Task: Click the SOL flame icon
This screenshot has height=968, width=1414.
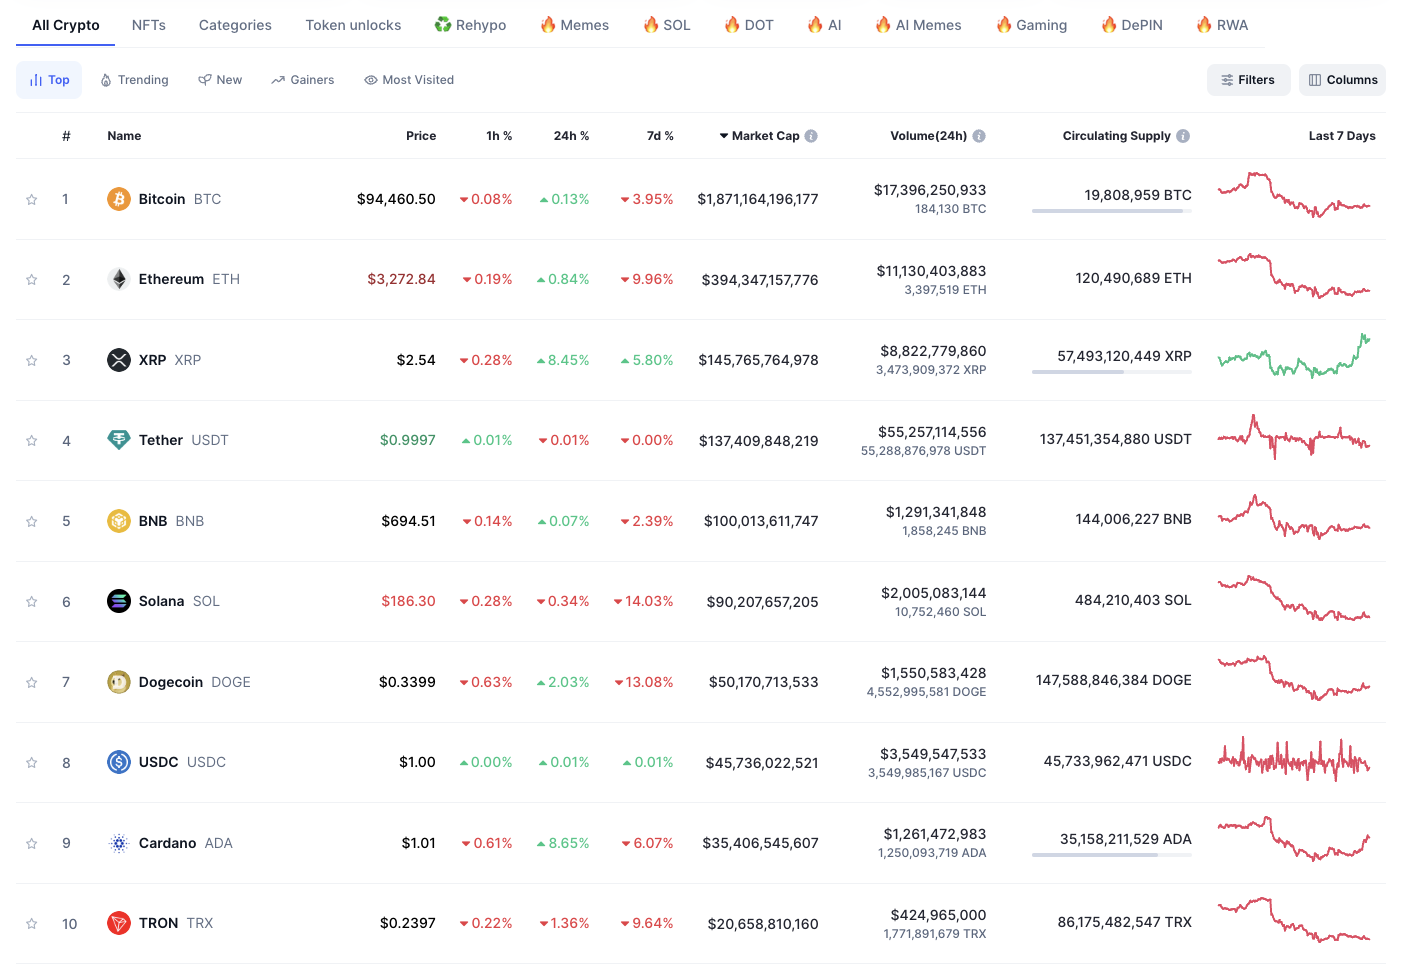Action: point(651,24)
